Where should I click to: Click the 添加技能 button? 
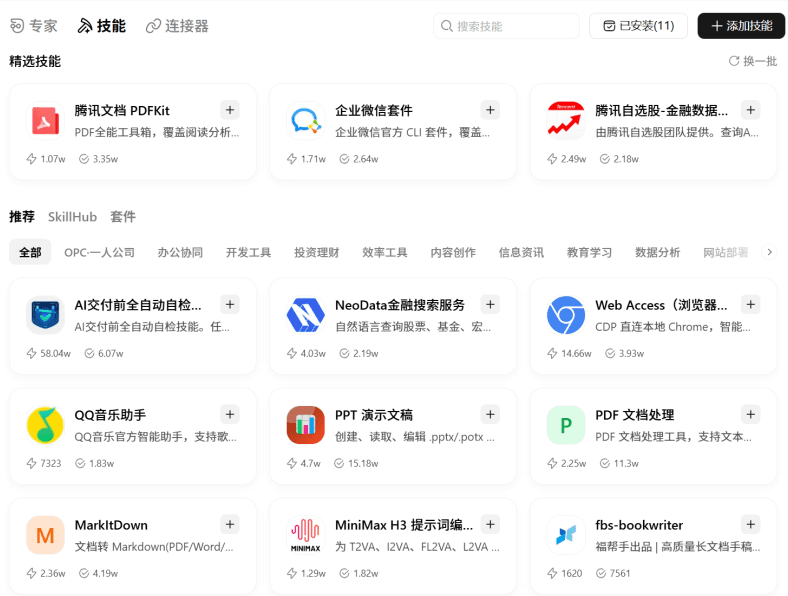pyautogui.click(x=741, y=26)
